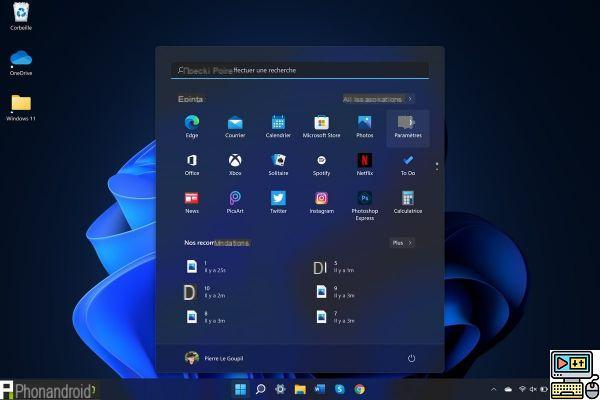The height and width of the screenshot is (400, 600).
Task: Open Photoshop Express
Action: coord(365,206)
